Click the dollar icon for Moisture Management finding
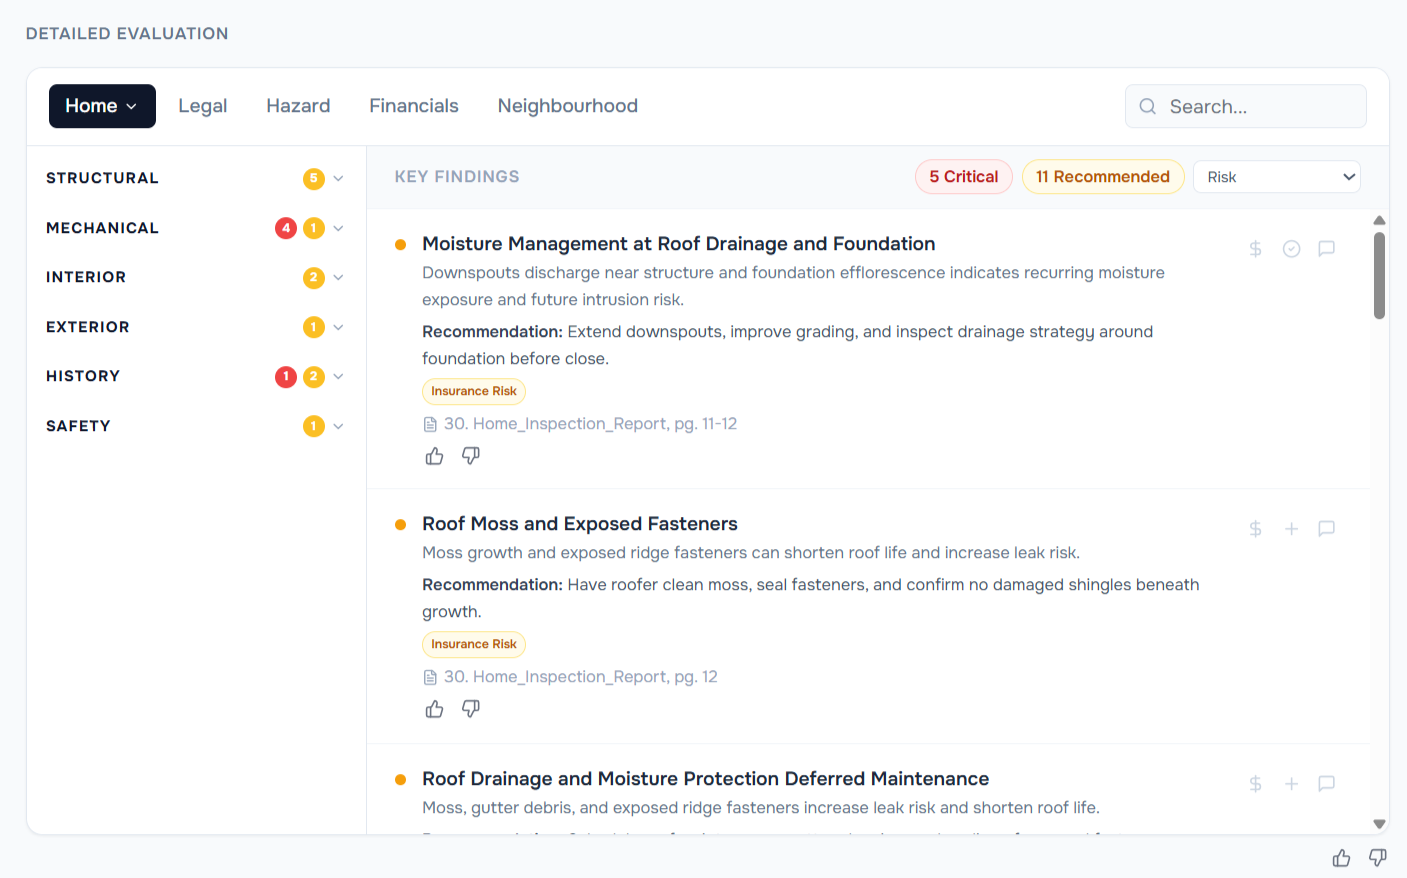The width and height of the screenshot is (1407, 878). (x=1255, y=249)
